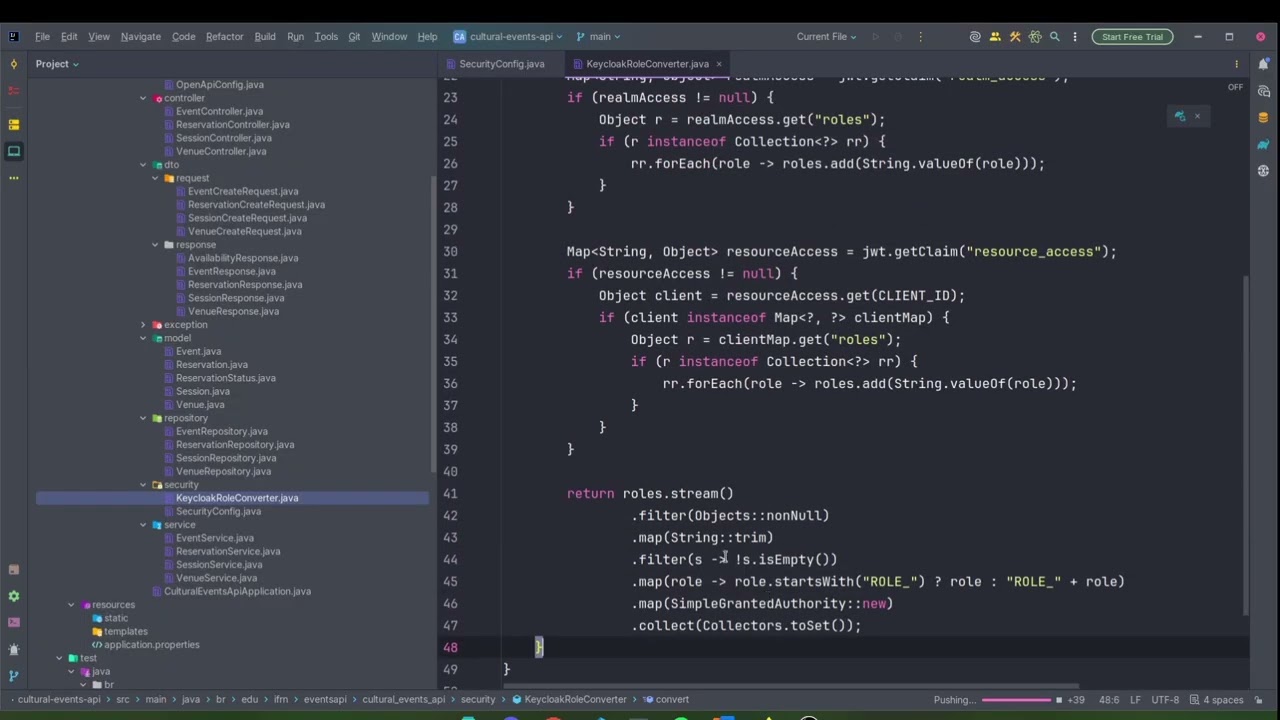
Task: Toggle the OFF inspection indicator
Action: (x=1236, y=87)
